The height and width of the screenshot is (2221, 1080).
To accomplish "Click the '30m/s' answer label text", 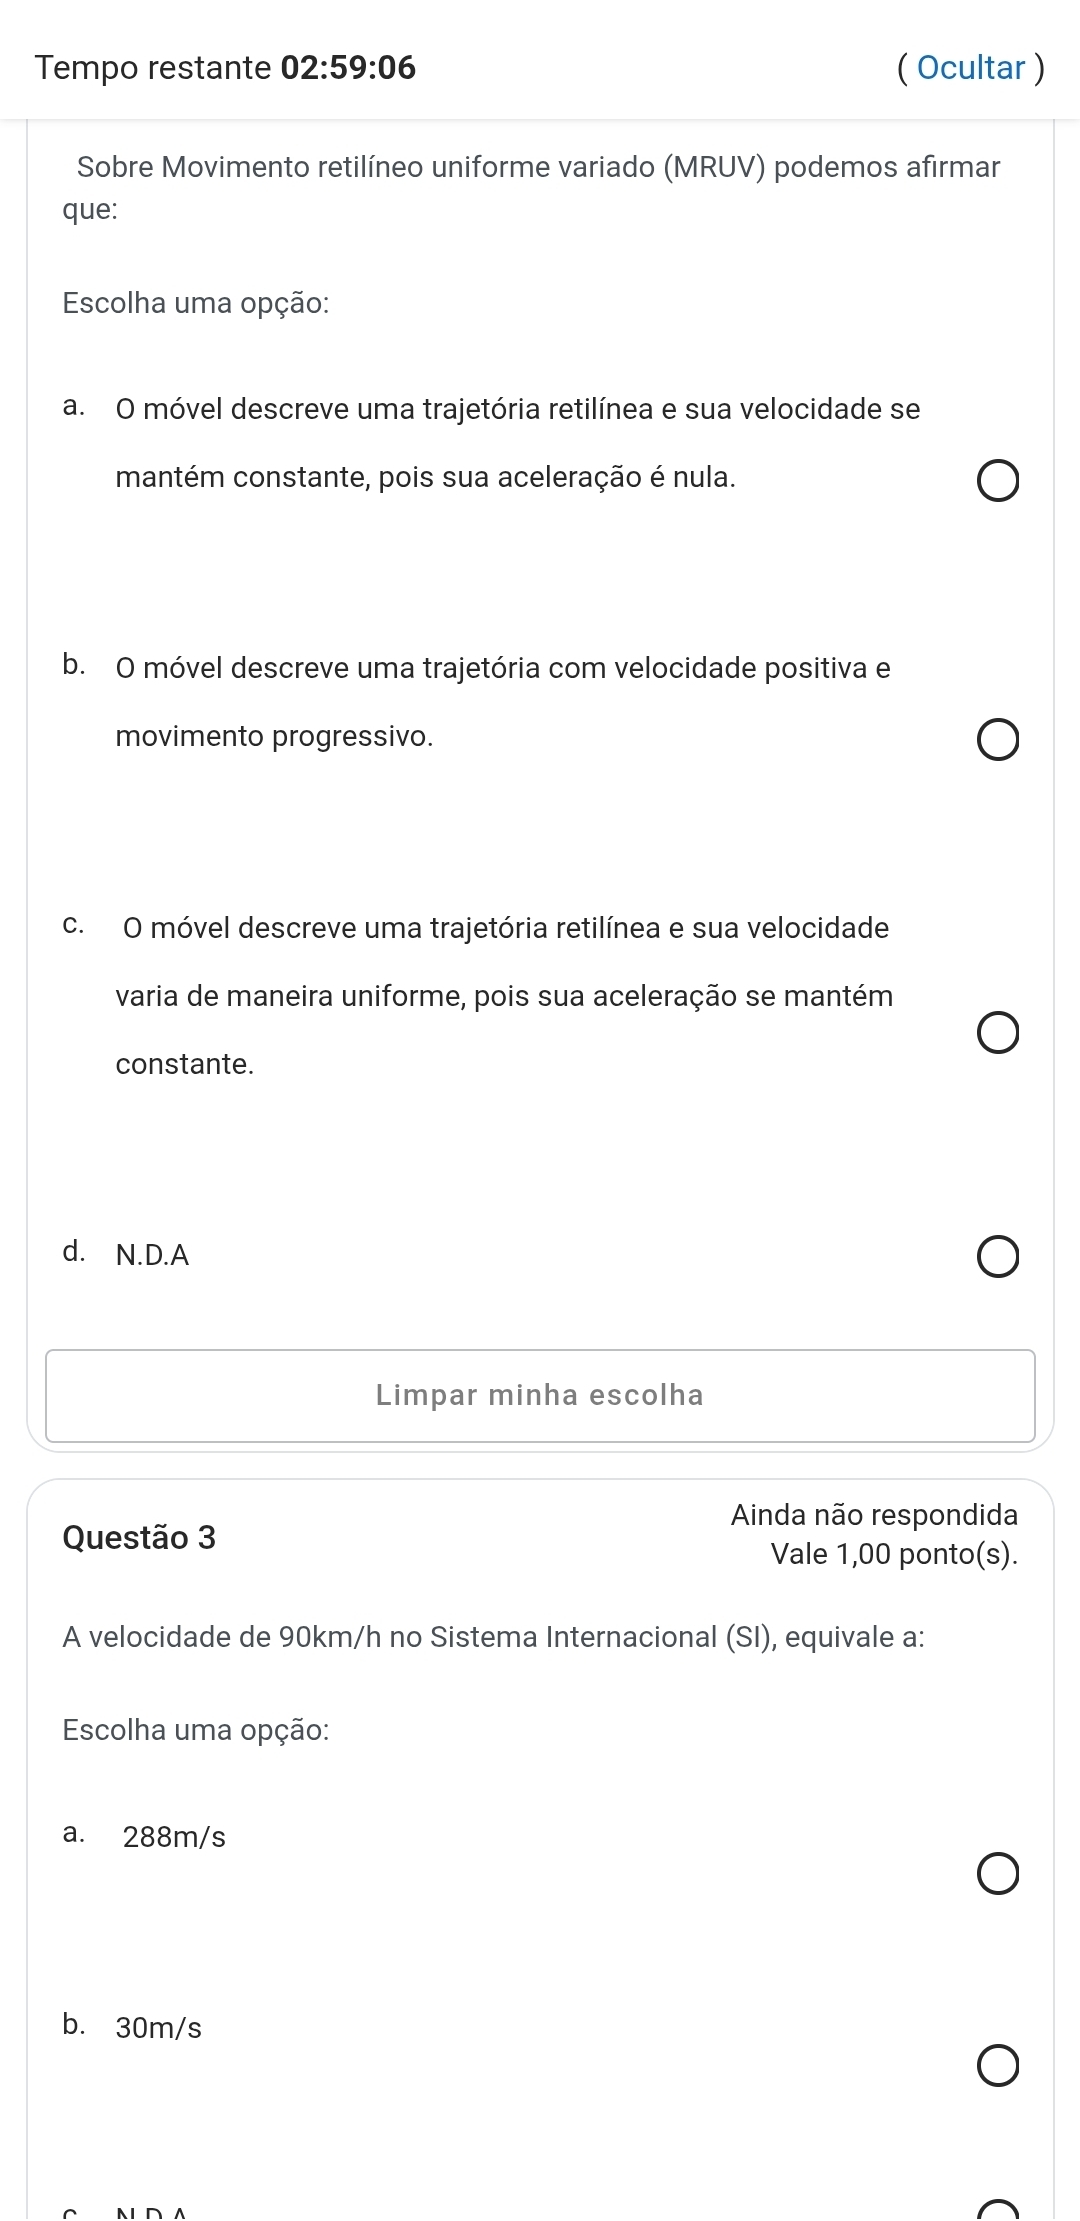I will [159, 2027].
